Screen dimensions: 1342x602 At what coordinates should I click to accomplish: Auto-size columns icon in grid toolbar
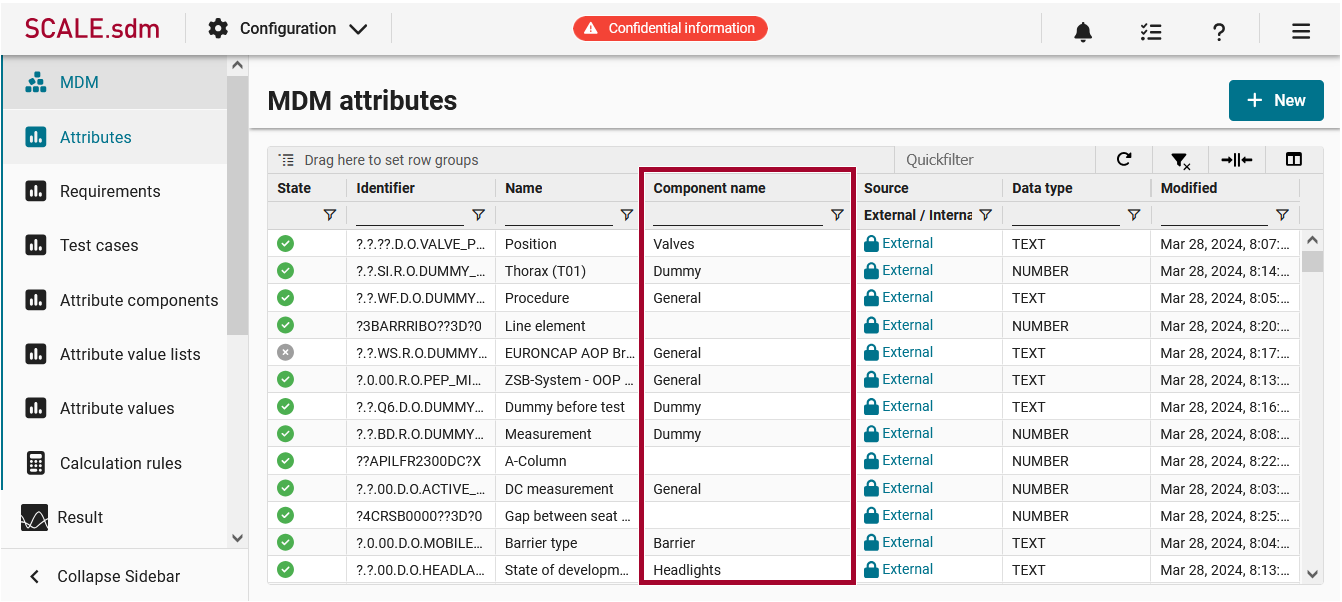(x=1237, y=159)
